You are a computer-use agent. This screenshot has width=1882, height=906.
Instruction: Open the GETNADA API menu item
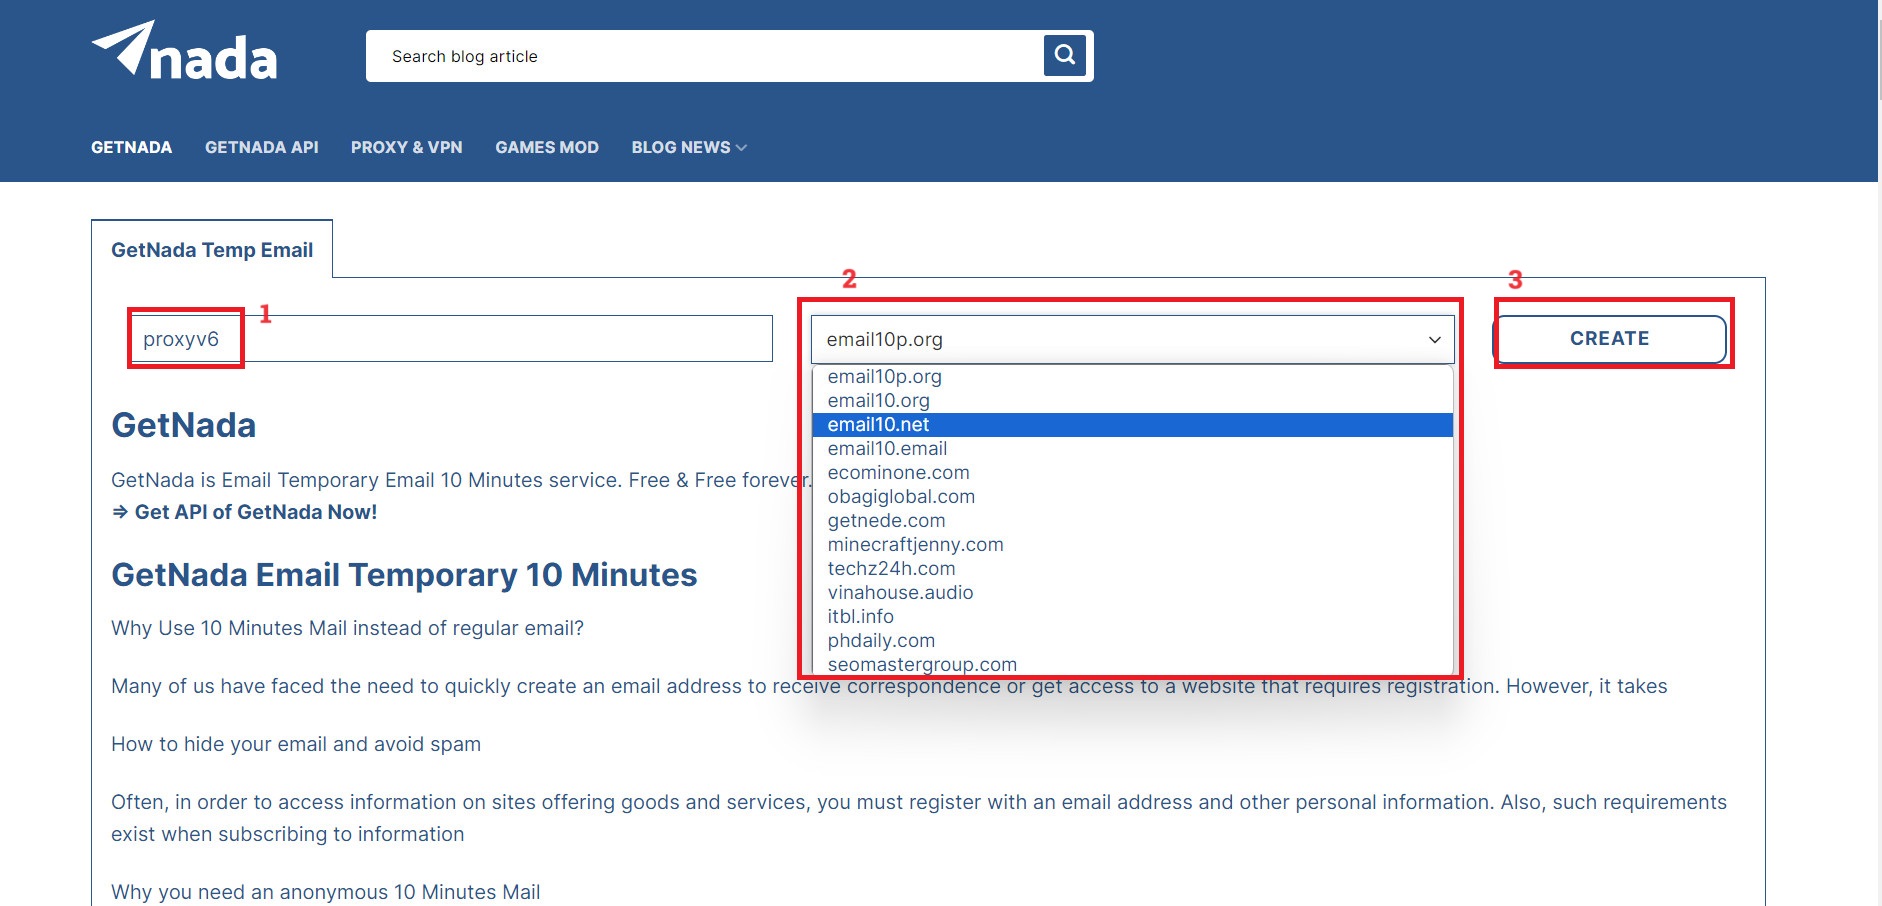(262, 147)
